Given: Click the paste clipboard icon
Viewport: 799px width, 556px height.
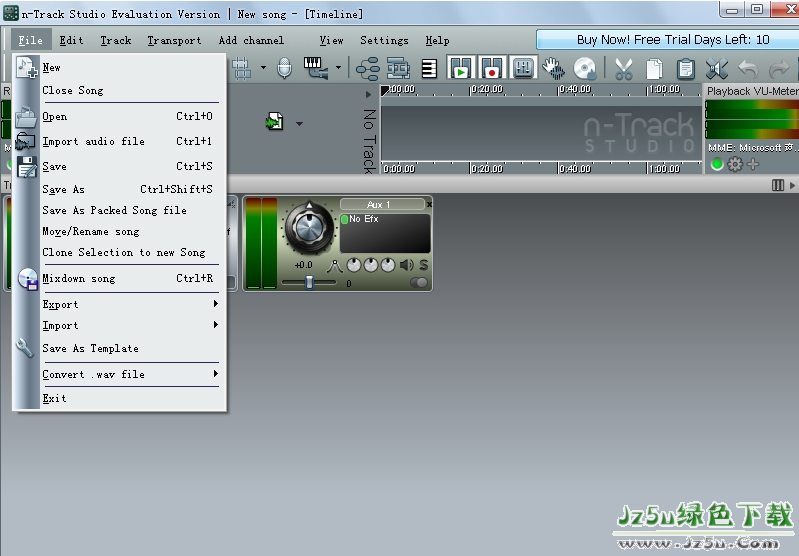Looking at the screenshot, I should click(x=686, y=69).
